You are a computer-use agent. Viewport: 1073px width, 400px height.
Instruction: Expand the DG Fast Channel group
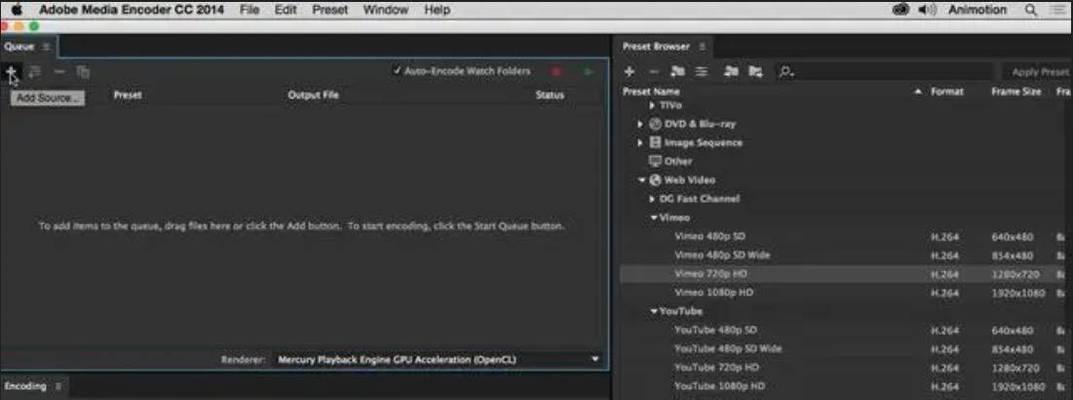[653, 199]
